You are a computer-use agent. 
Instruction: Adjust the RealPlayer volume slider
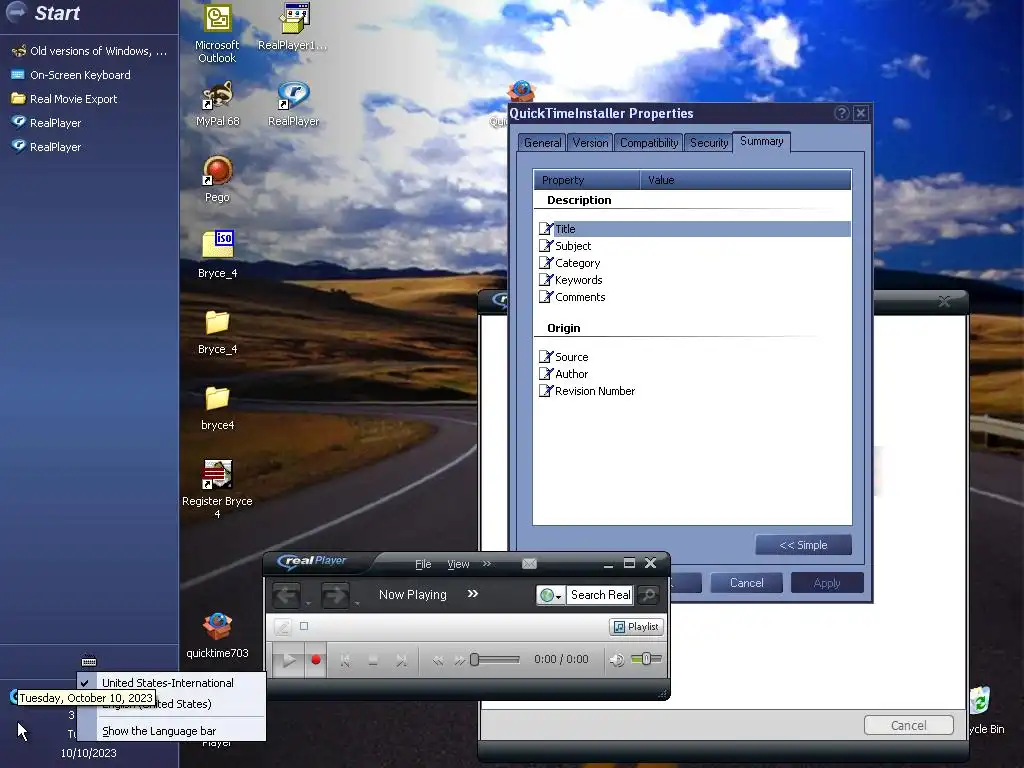pyautogui.click(x=647, y=659)
